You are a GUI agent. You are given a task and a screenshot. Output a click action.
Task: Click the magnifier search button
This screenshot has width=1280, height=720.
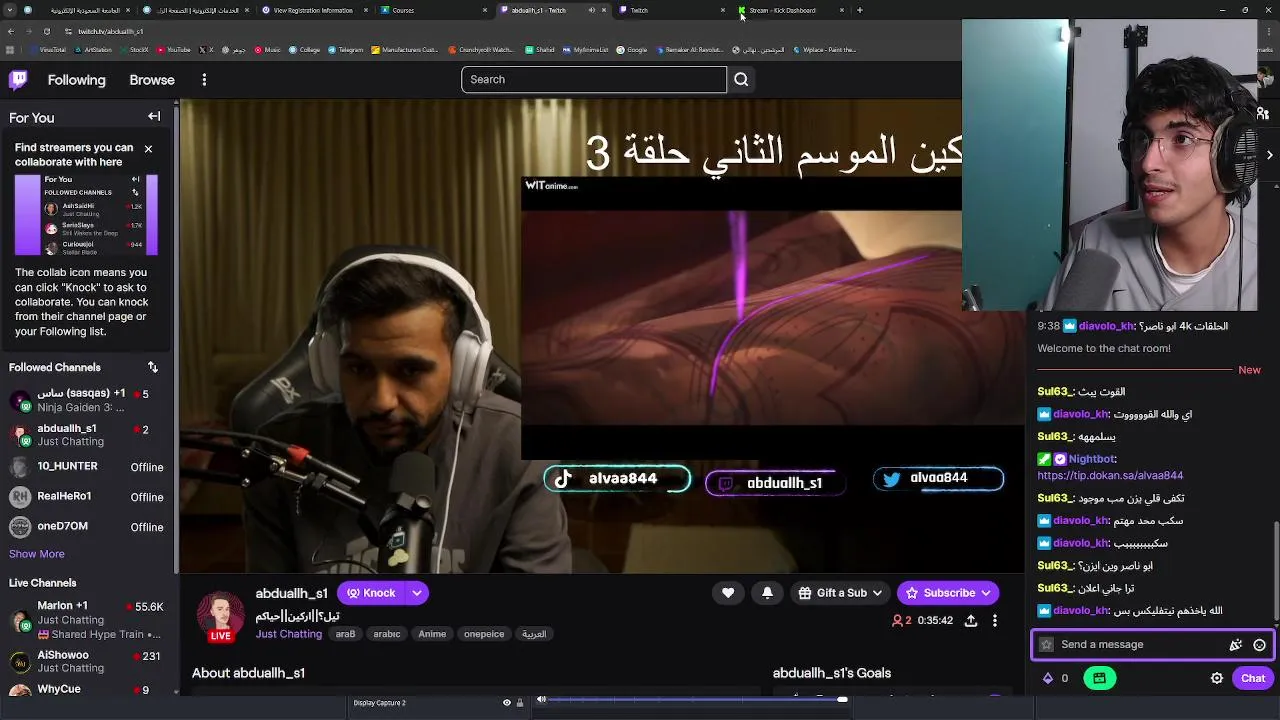[741, 79]
